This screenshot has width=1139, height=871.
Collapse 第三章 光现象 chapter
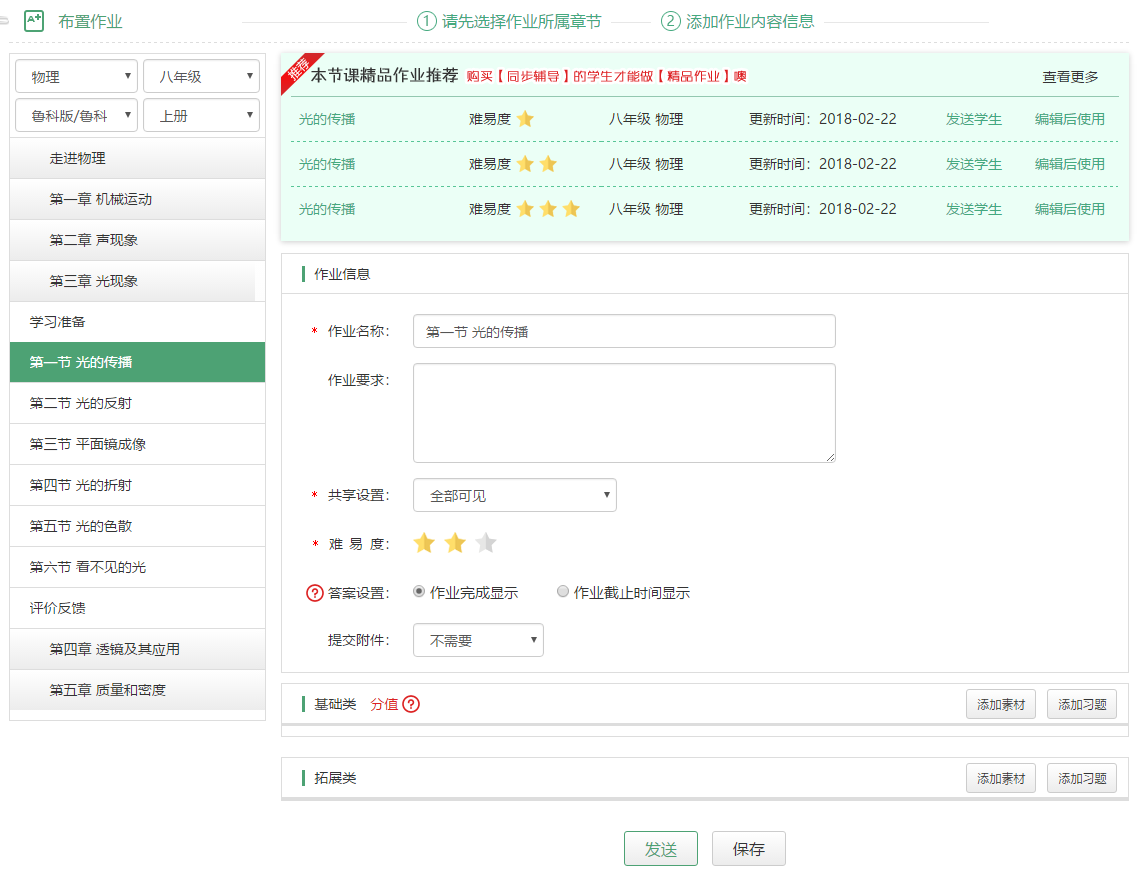[137, 280]
